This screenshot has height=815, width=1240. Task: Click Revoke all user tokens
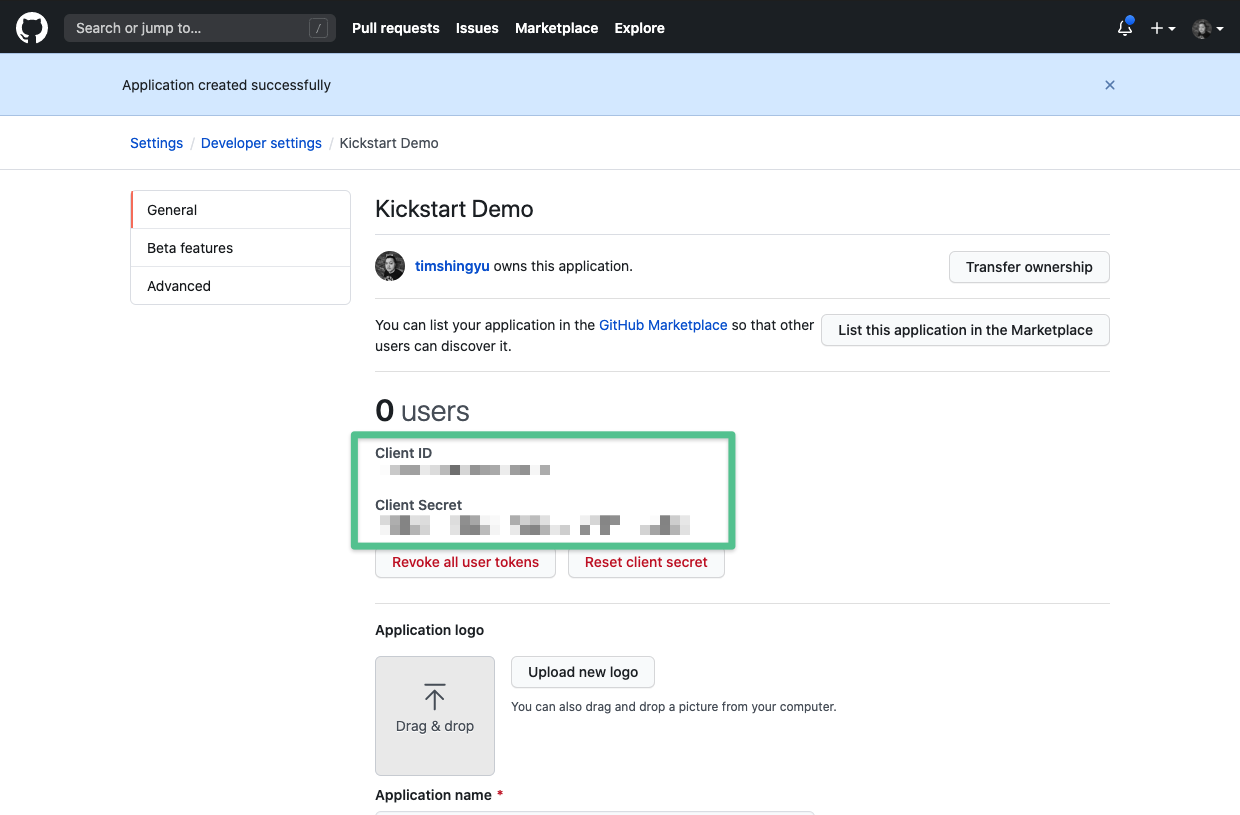click(465, 562)
